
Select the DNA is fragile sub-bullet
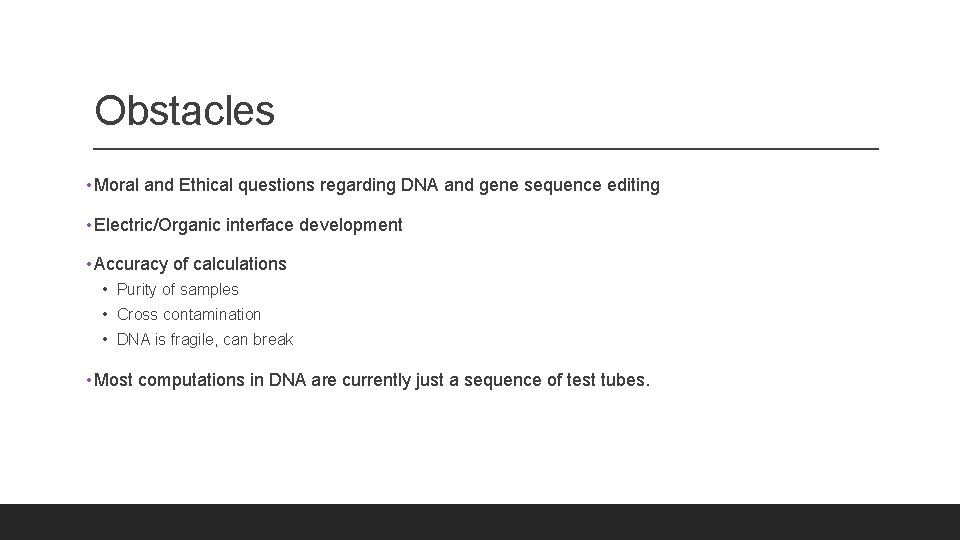pyautogui.click(x=205, y=340)
